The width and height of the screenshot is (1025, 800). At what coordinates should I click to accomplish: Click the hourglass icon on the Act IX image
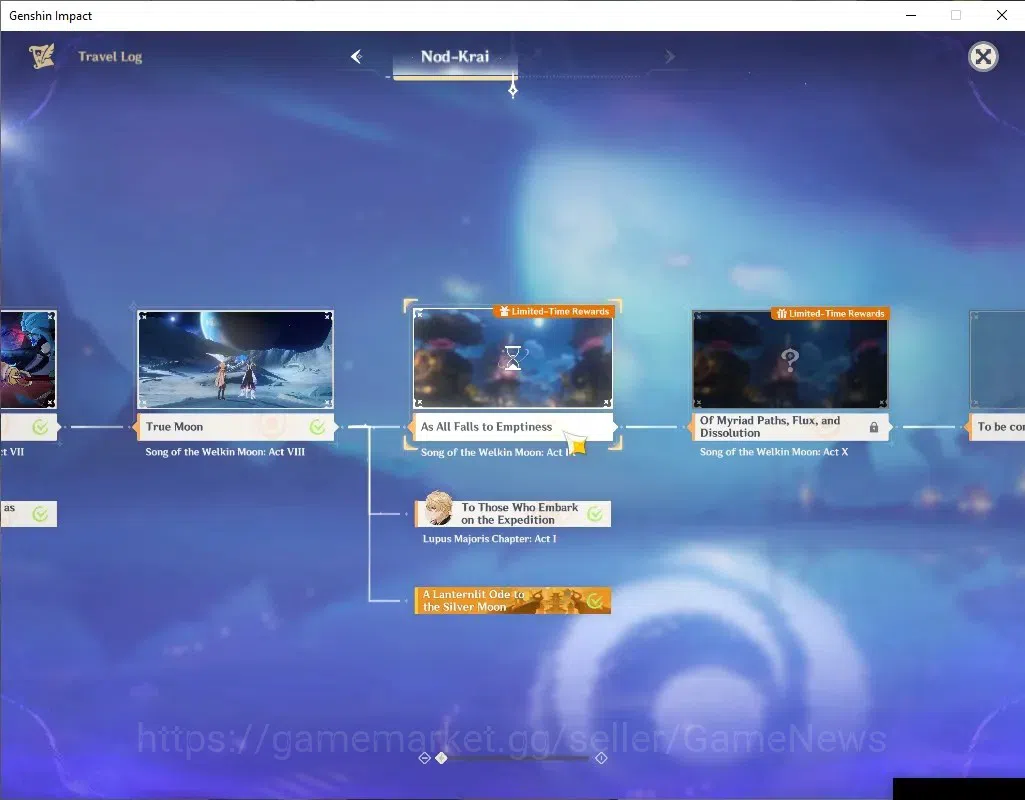click(512, 358)
